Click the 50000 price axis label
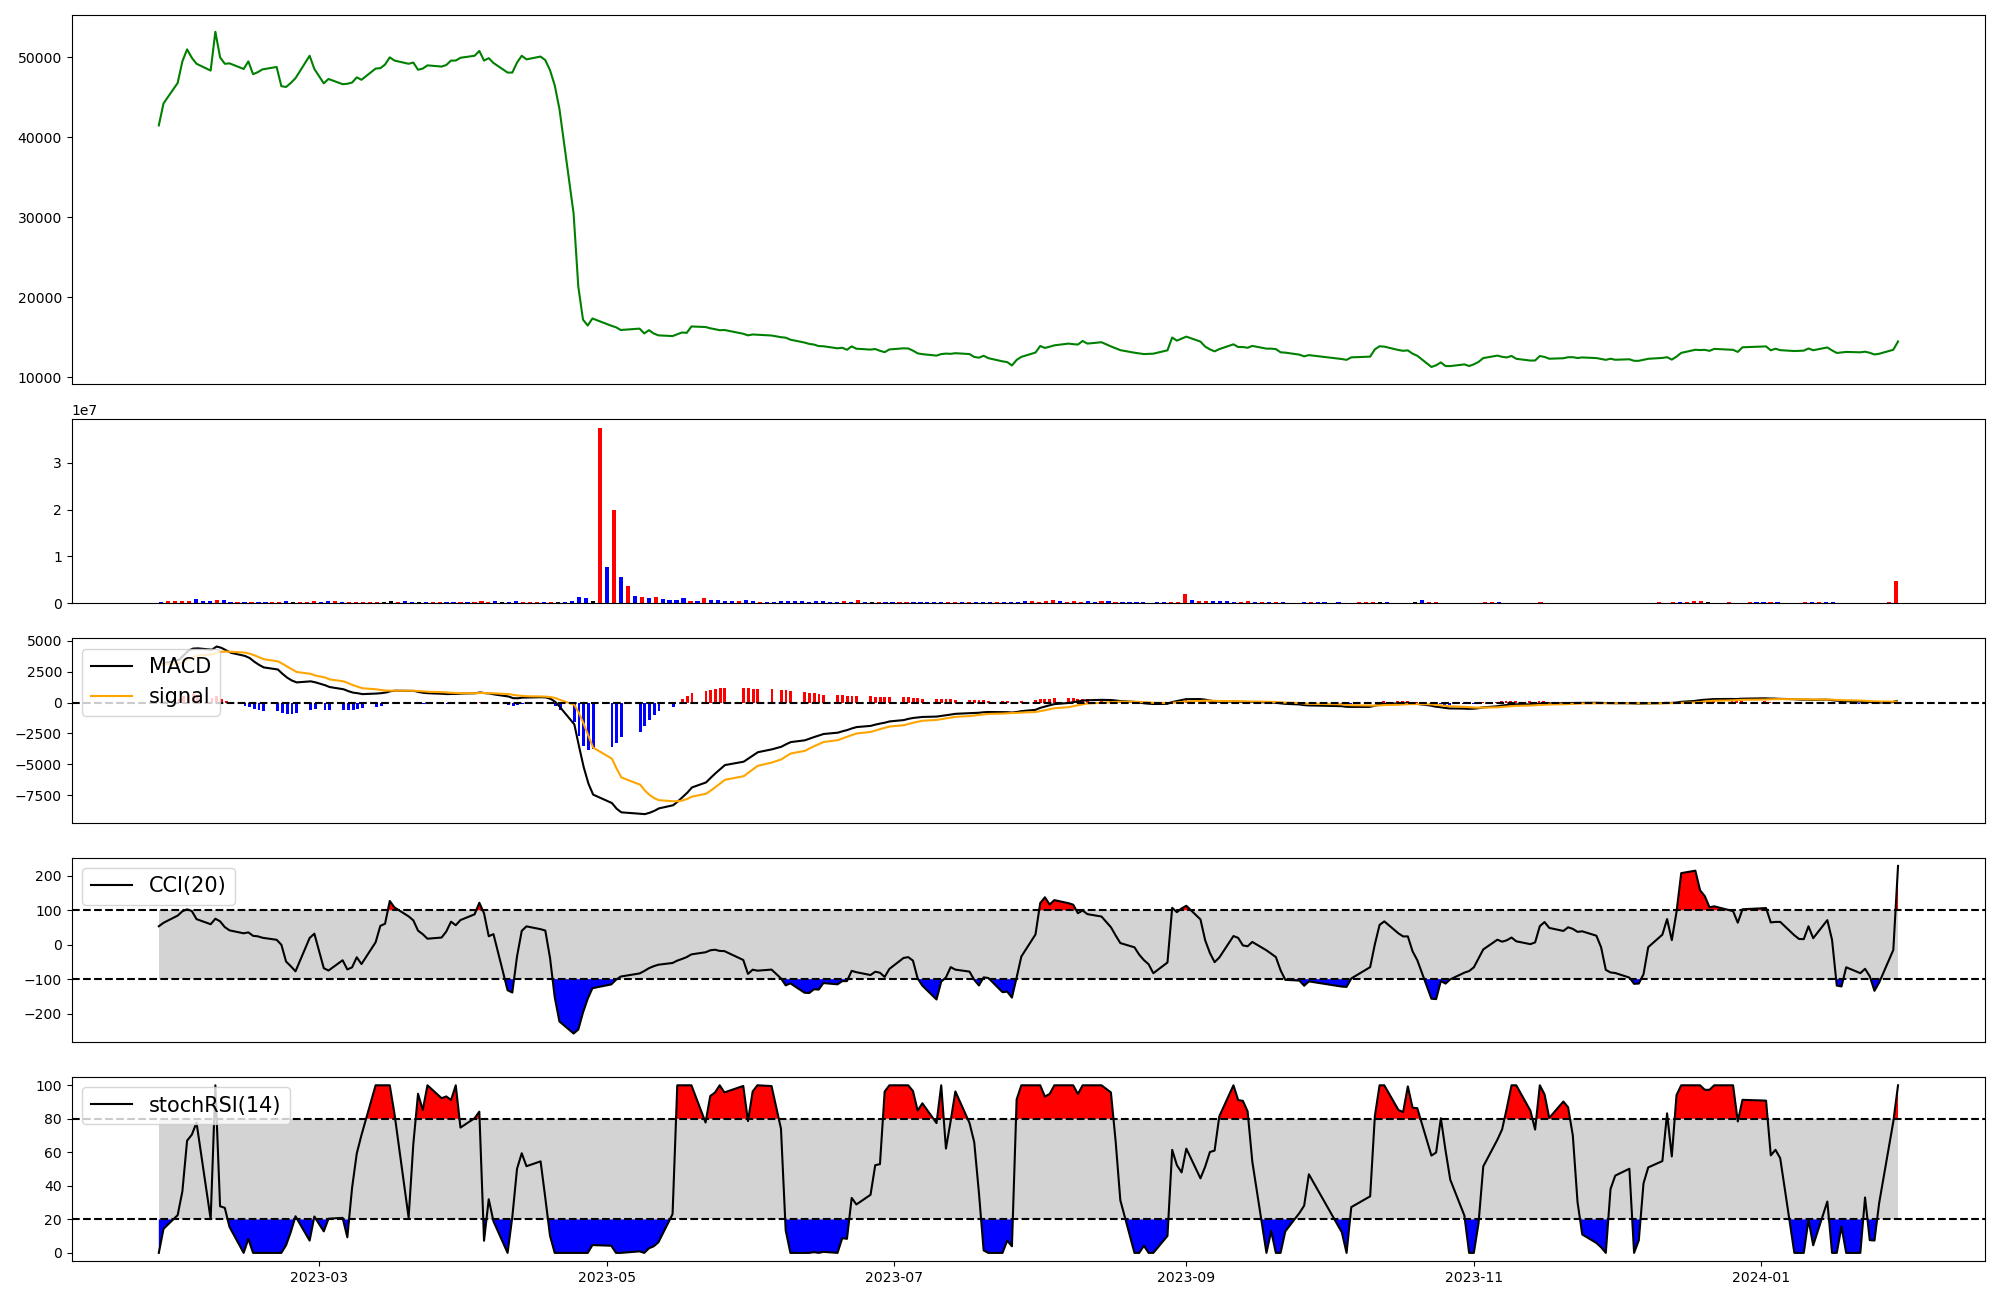The image size is (2000, 1300). coord(40,58)
